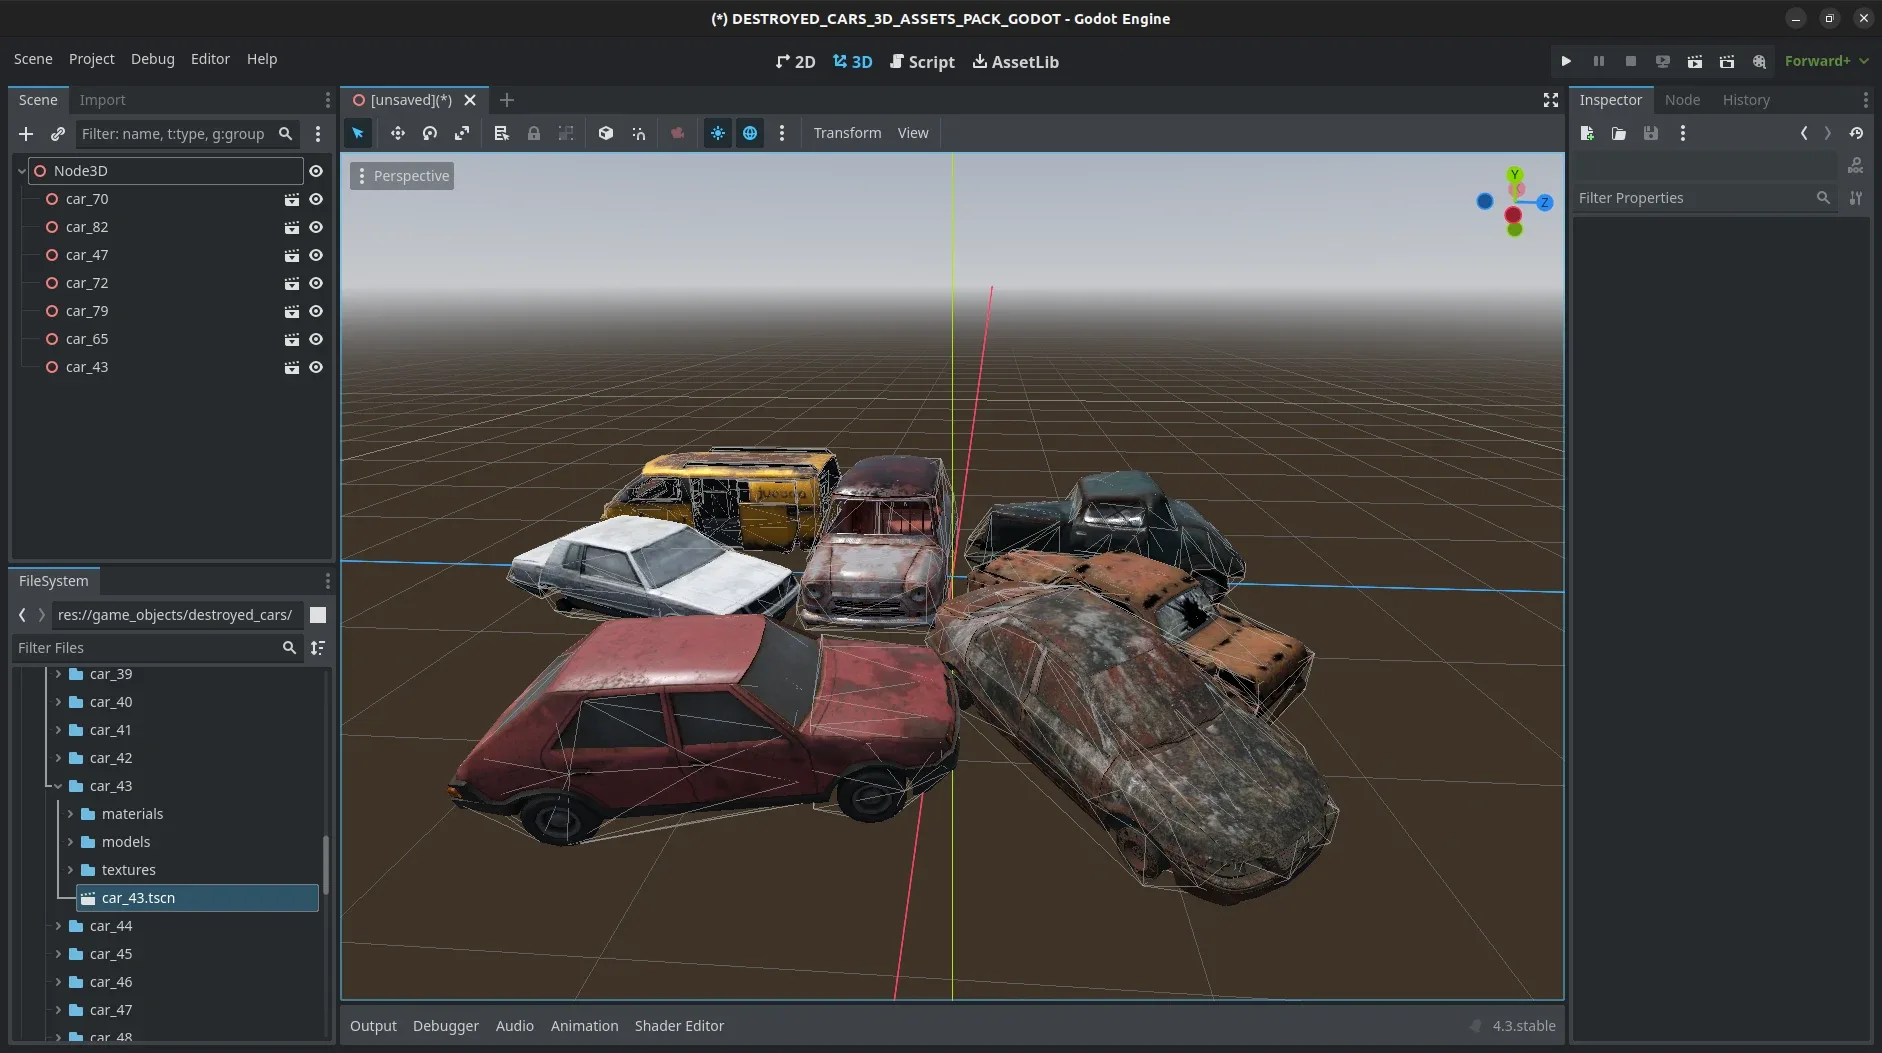Screen dimensions: 1882x1053
Task: Open the Project menu
Action: (91, 59)
